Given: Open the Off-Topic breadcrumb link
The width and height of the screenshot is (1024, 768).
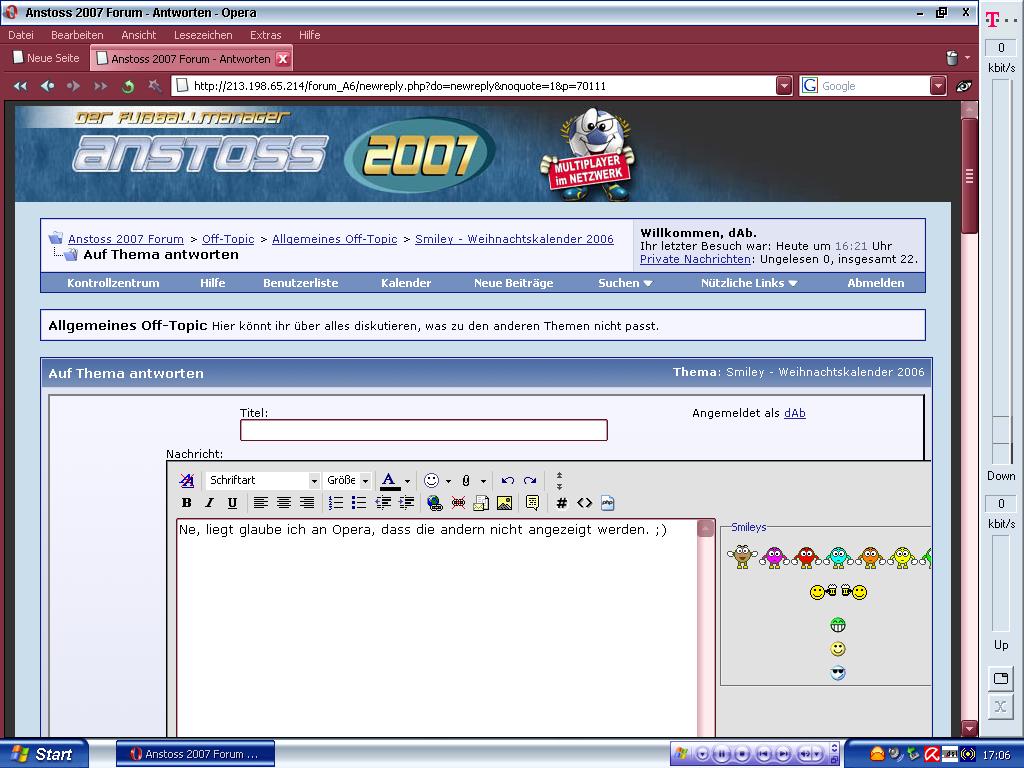Looking at the screenshot, I should pyautogui.click(x=228, y=239).
